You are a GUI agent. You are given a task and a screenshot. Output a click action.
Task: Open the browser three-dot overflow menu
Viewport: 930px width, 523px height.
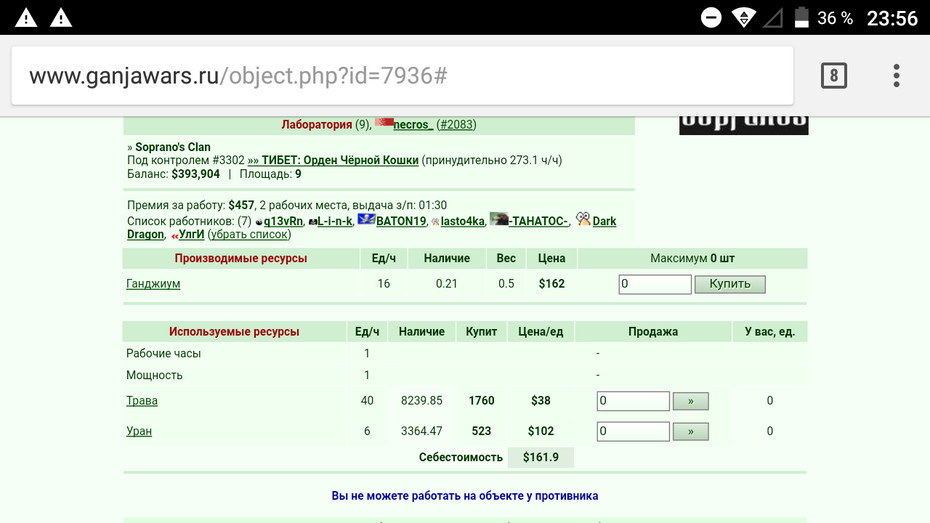pos(896,75)
